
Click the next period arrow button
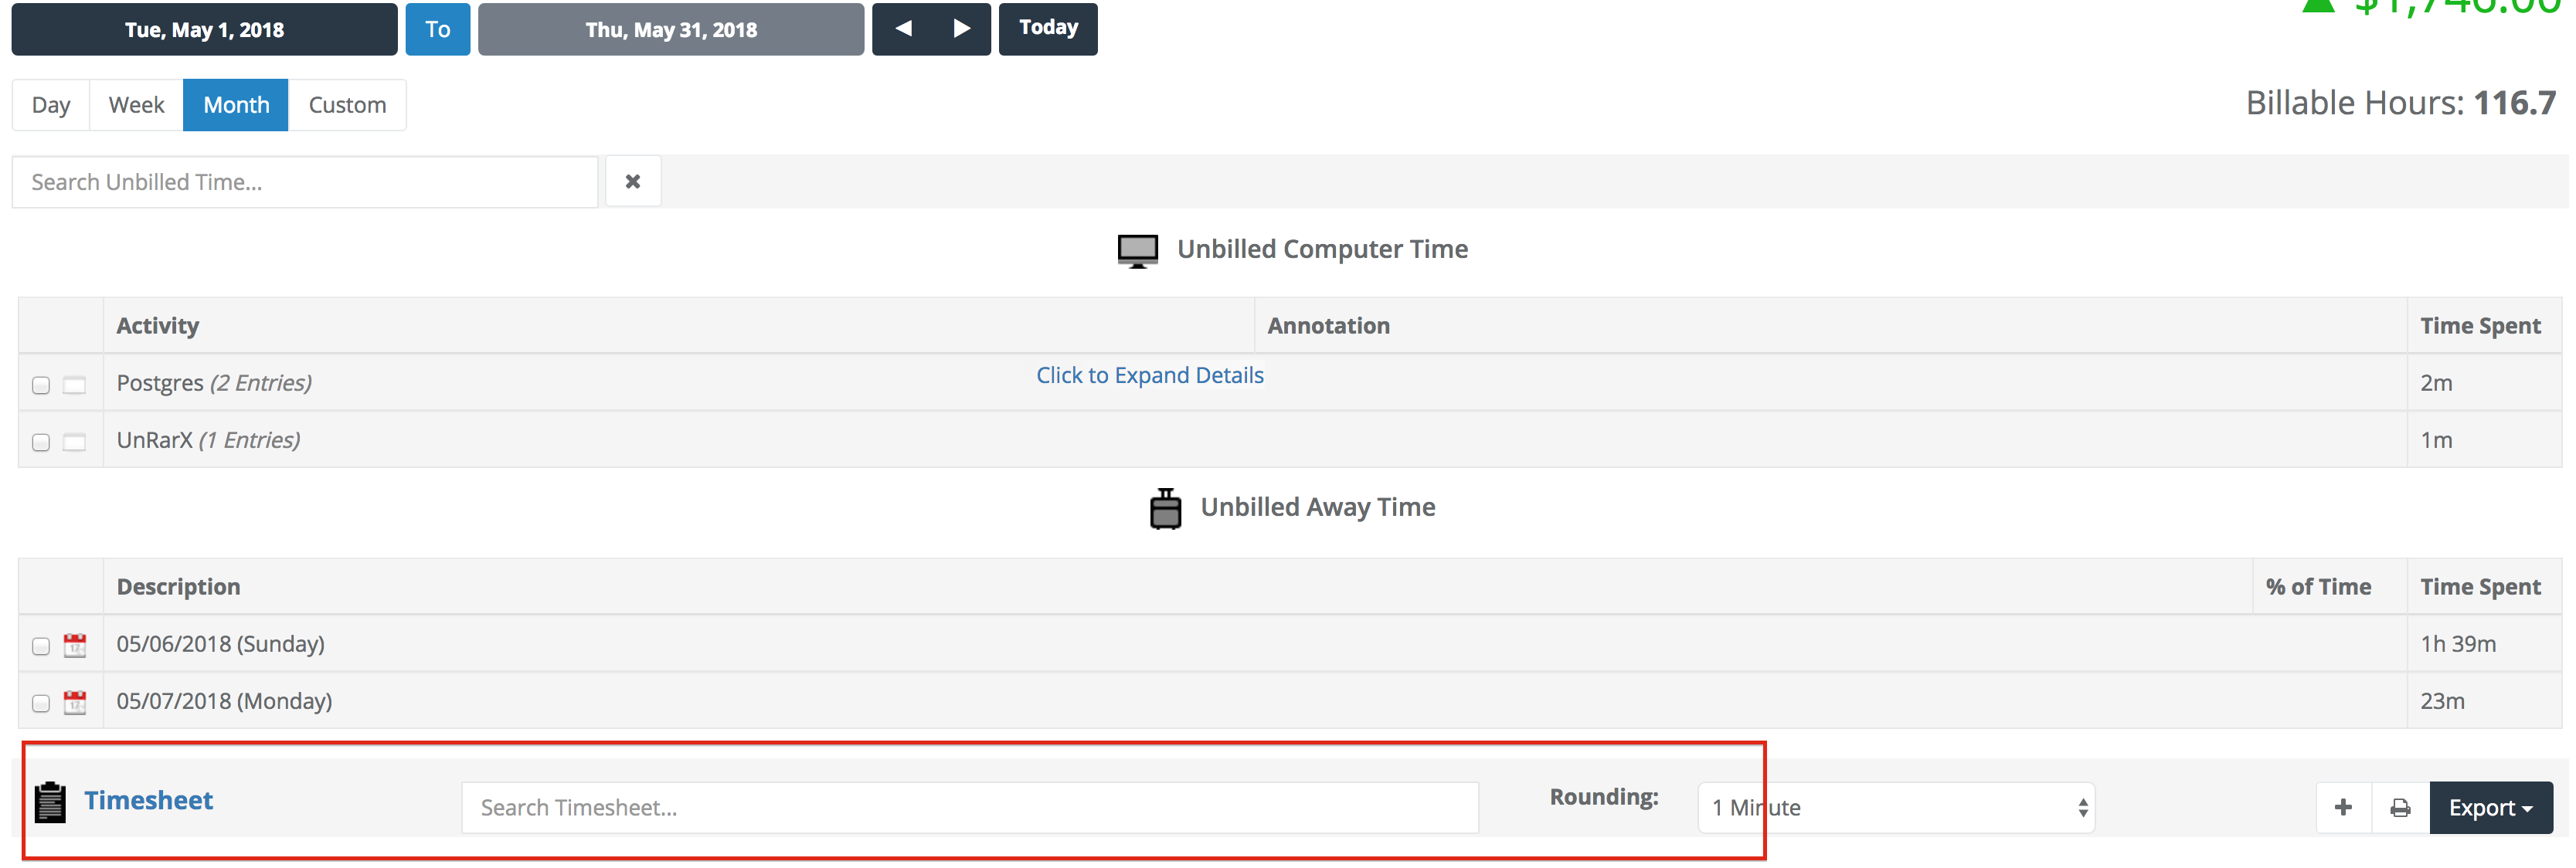(961, 29)
